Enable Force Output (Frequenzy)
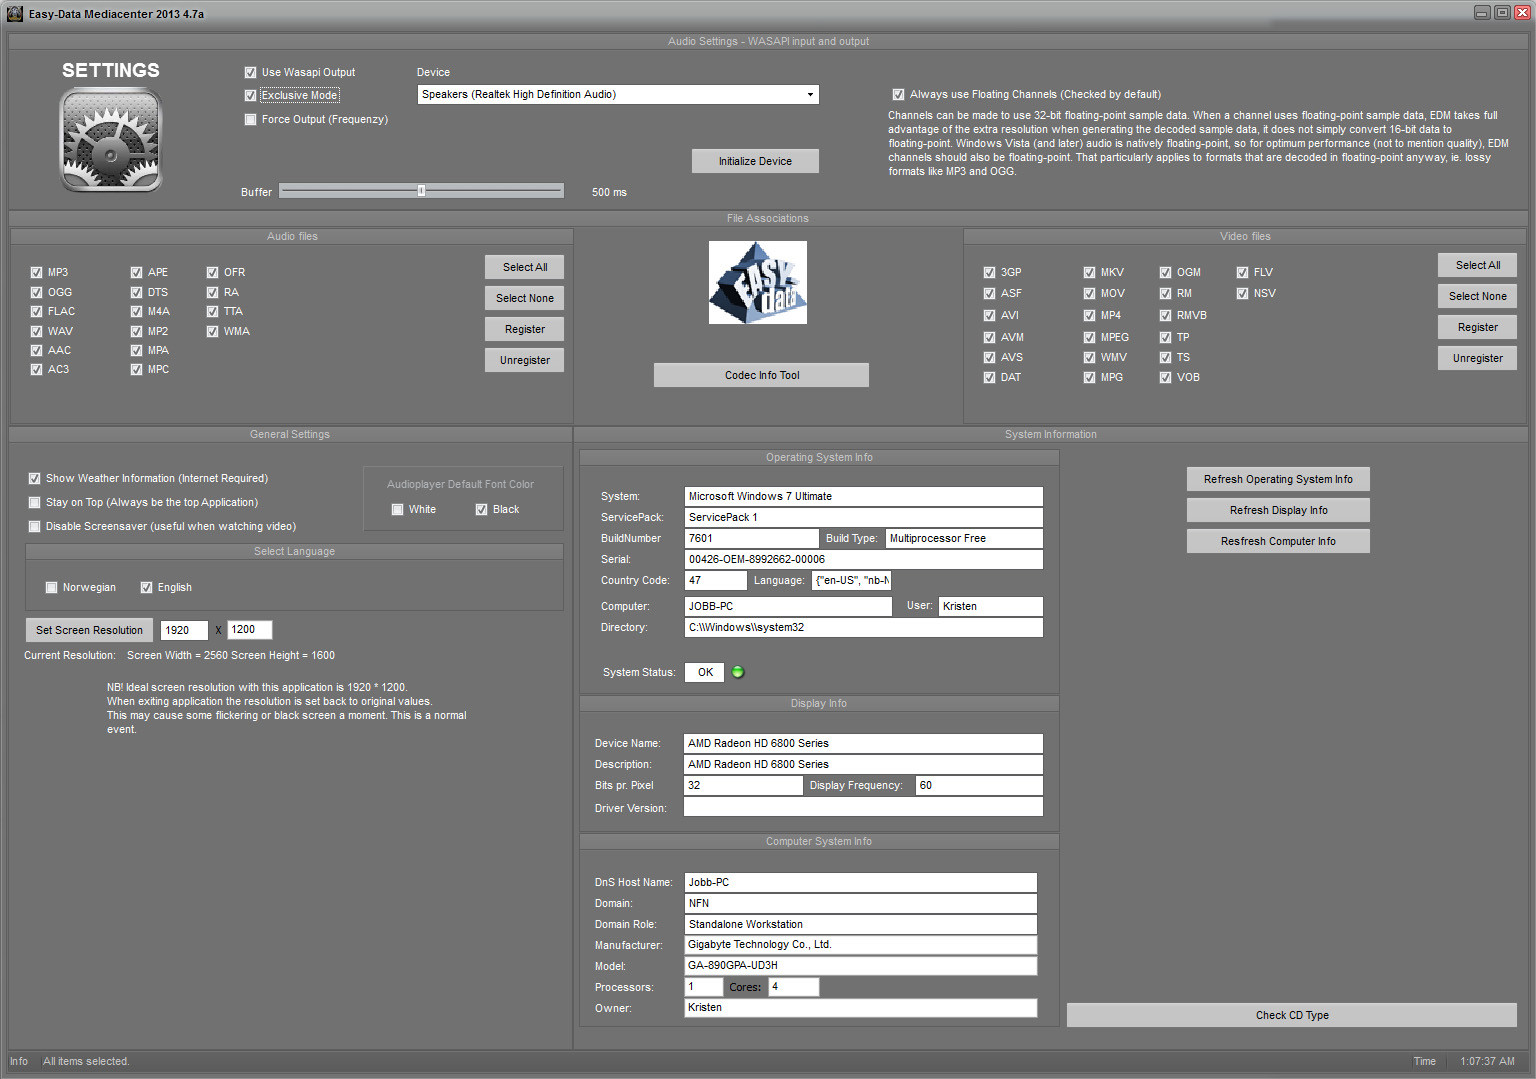The image size is (1536, 1079). click(250, 119)
